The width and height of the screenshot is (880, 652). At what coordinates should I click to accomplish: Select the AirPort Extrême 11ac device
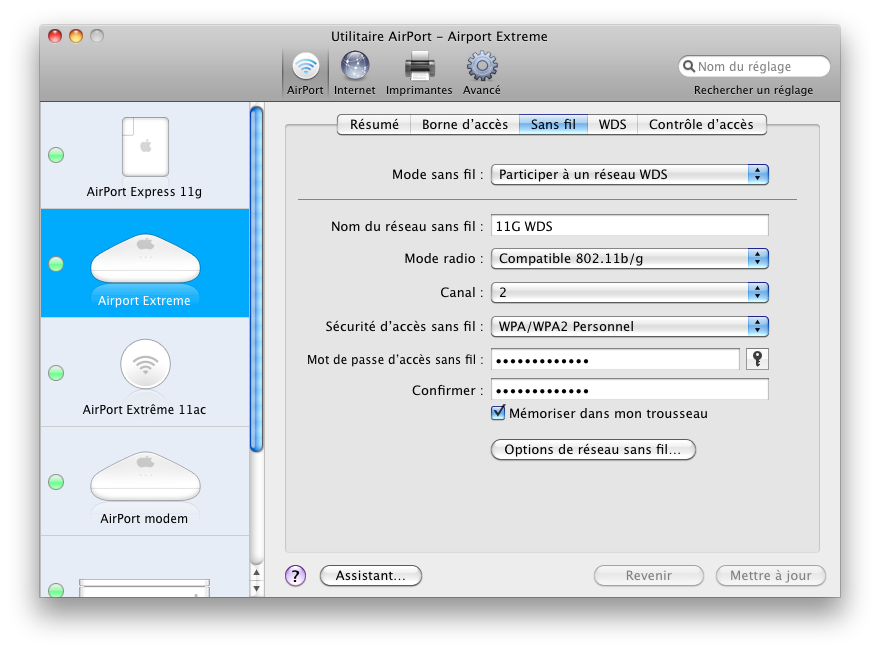click(145, 373)
